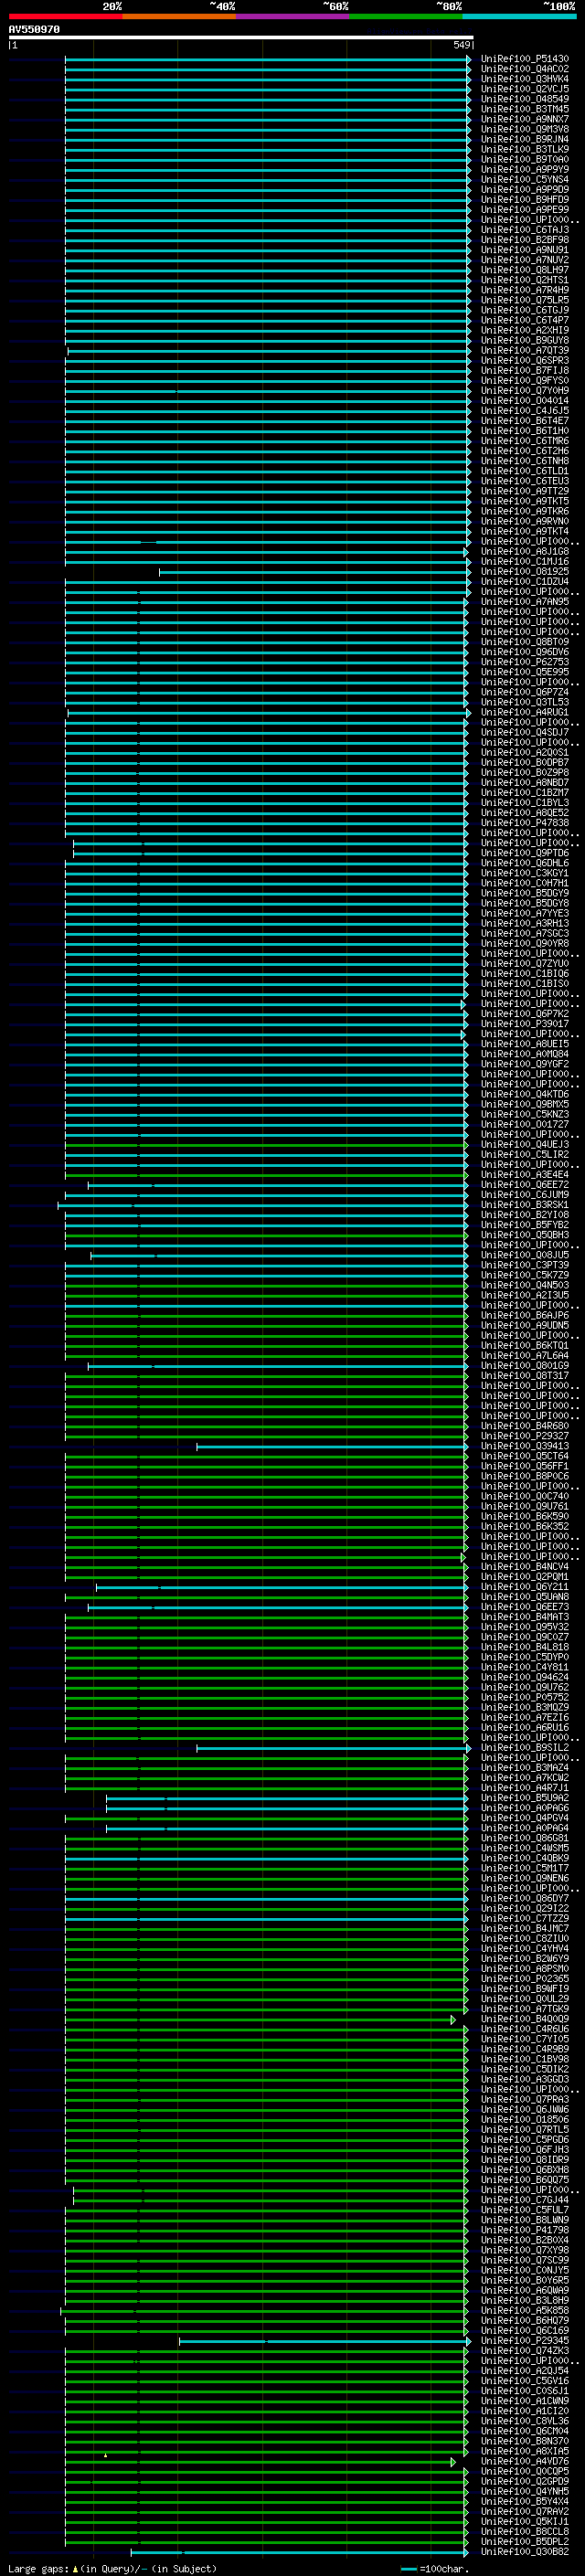The image size is (585, 2576).
Task: Select the UniRef100_A9NNX7 label
Action: tap(525, 119)
